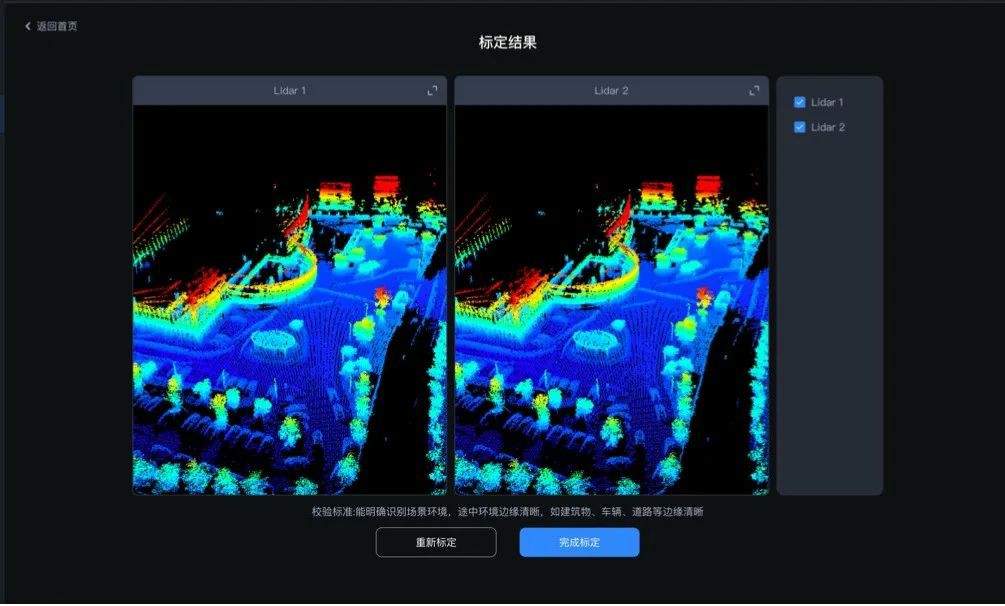This screenshot has height=606, width=1005.
Task: Click the circular structure in Lidar 2 view
Action: point(595,341)
